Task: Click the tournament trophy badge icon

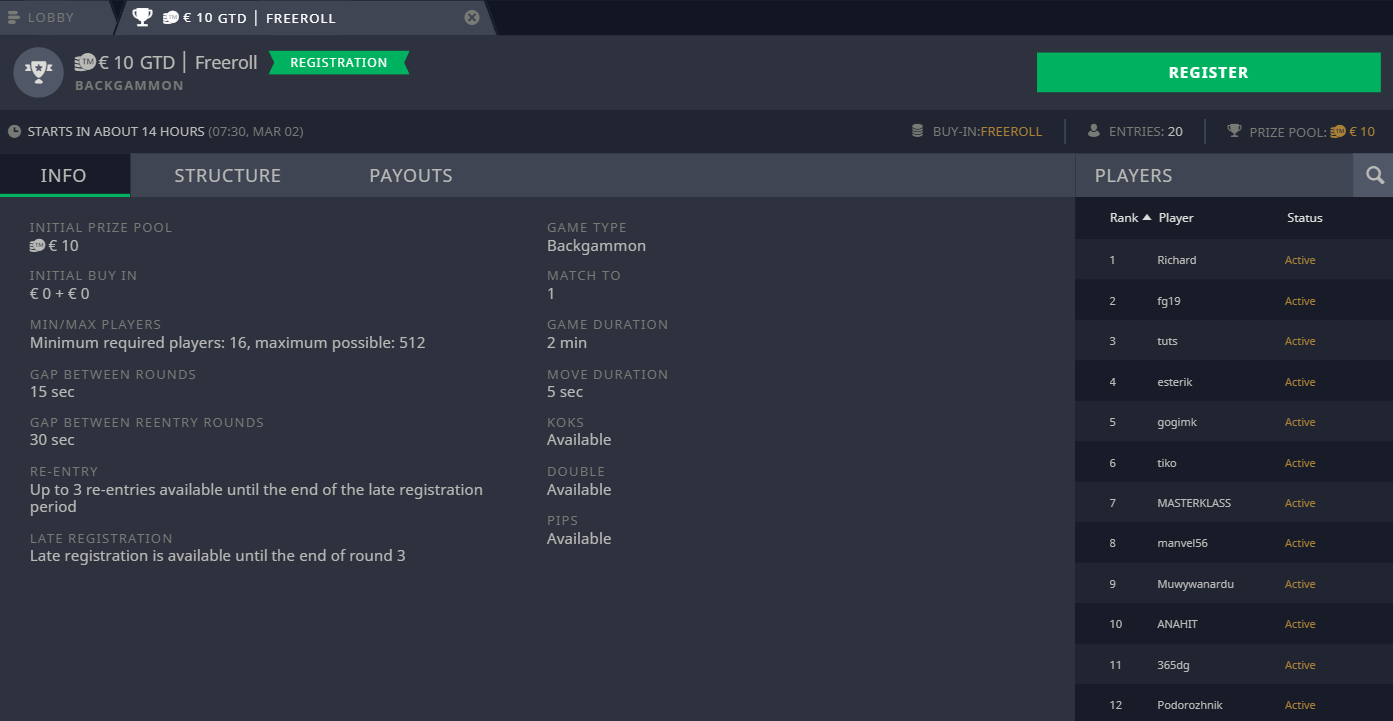Action: coord(38,72)
